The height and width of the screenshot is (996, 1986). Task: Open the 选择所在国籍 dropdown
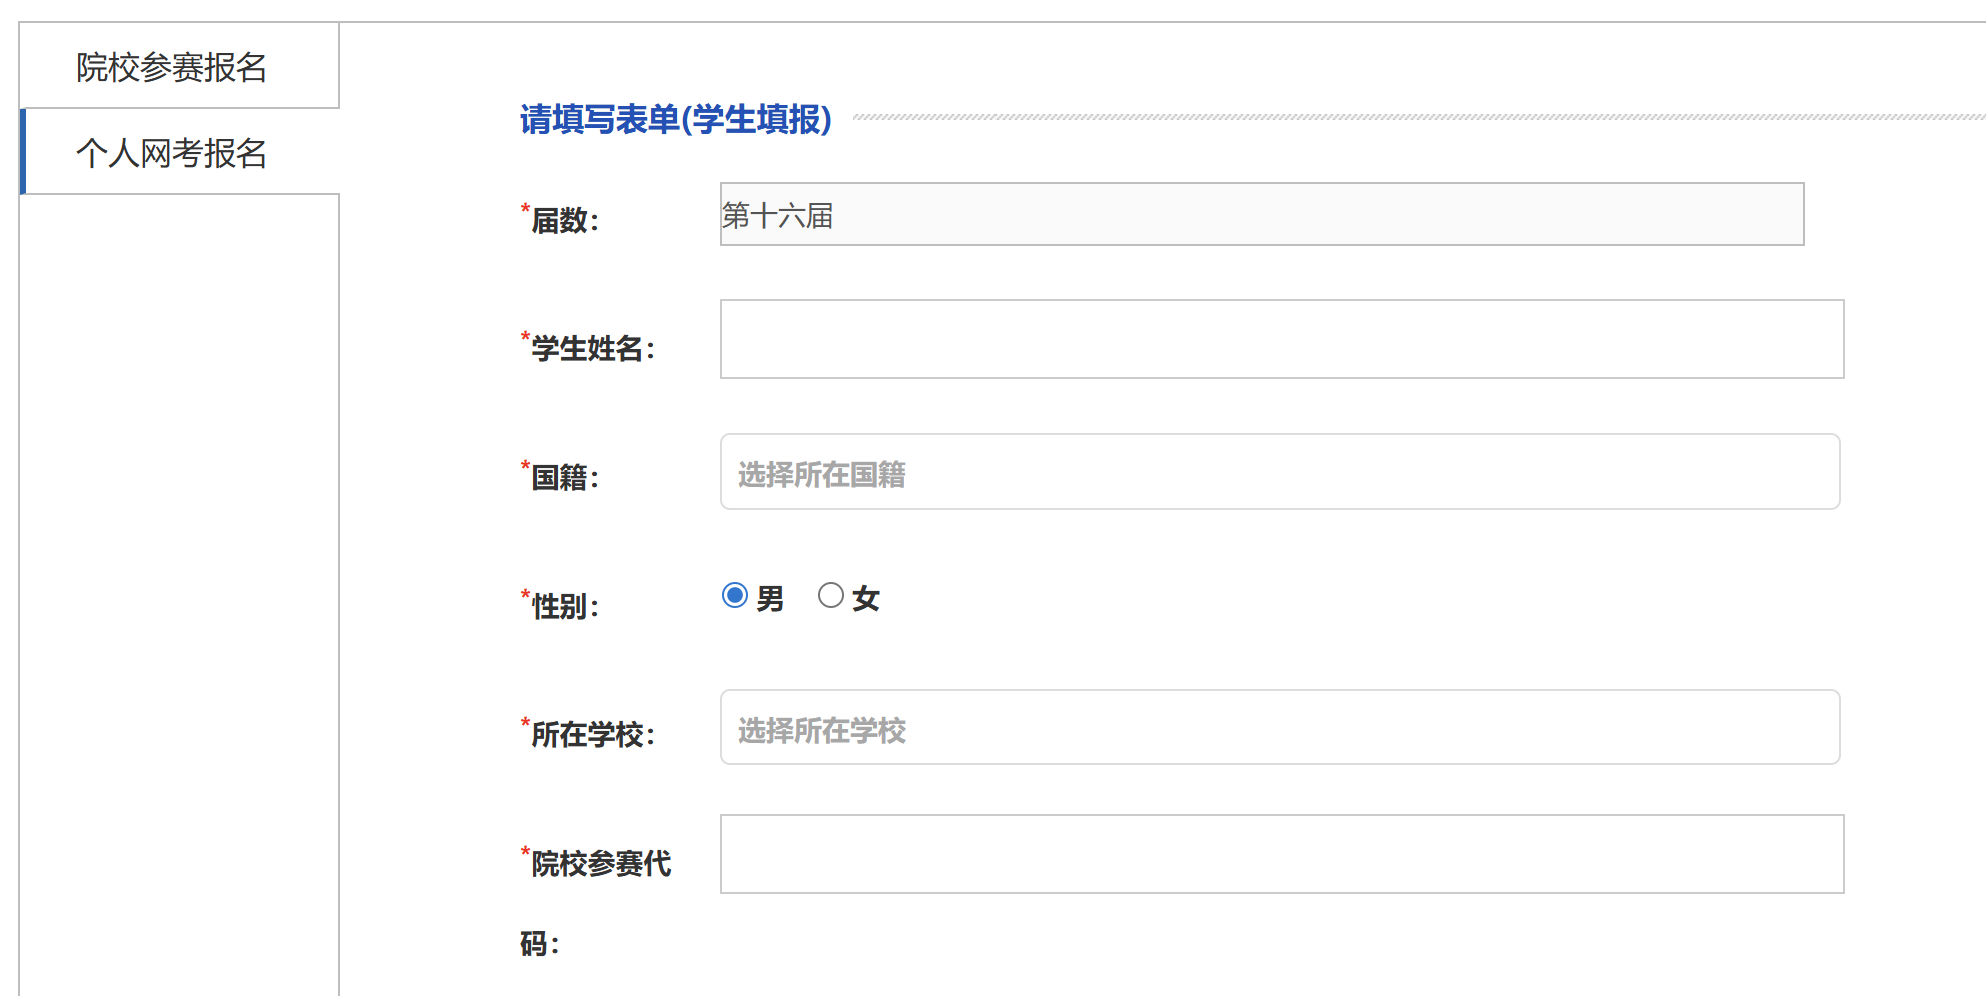(x=1279, y=472)
